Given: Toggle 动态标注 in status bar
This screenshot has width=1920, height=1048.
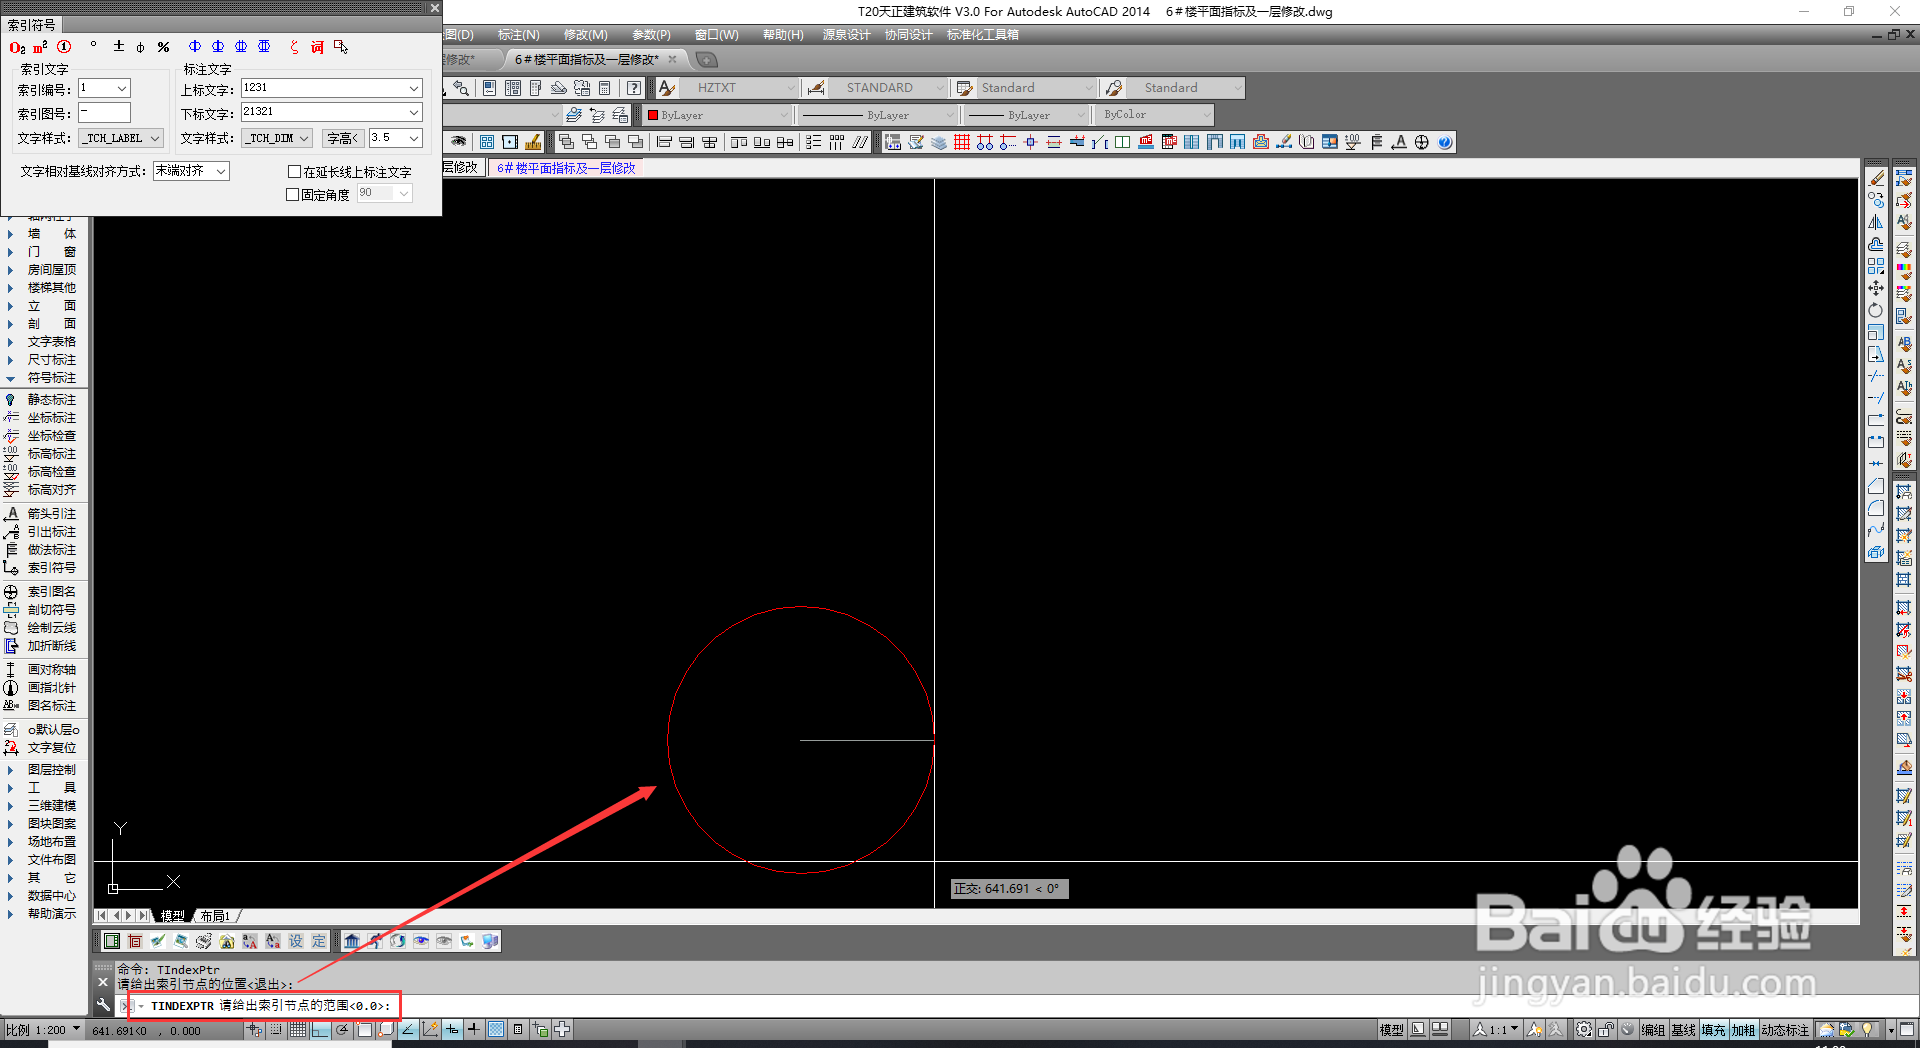Looking at the screenshot, I should point(1786,1030).
